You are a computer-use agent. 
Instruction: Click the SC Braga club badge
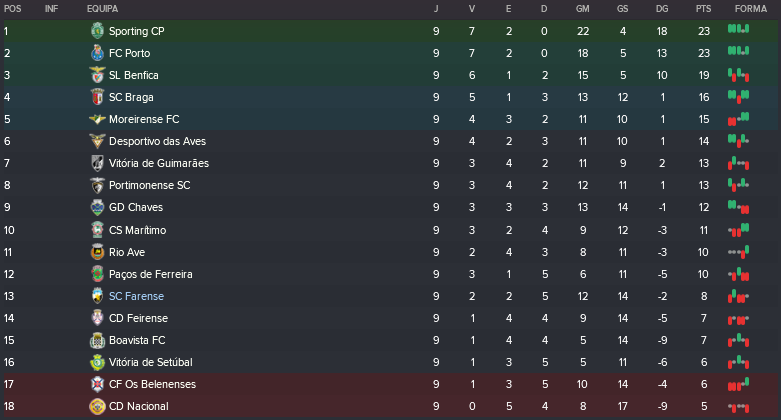point(97,97)
